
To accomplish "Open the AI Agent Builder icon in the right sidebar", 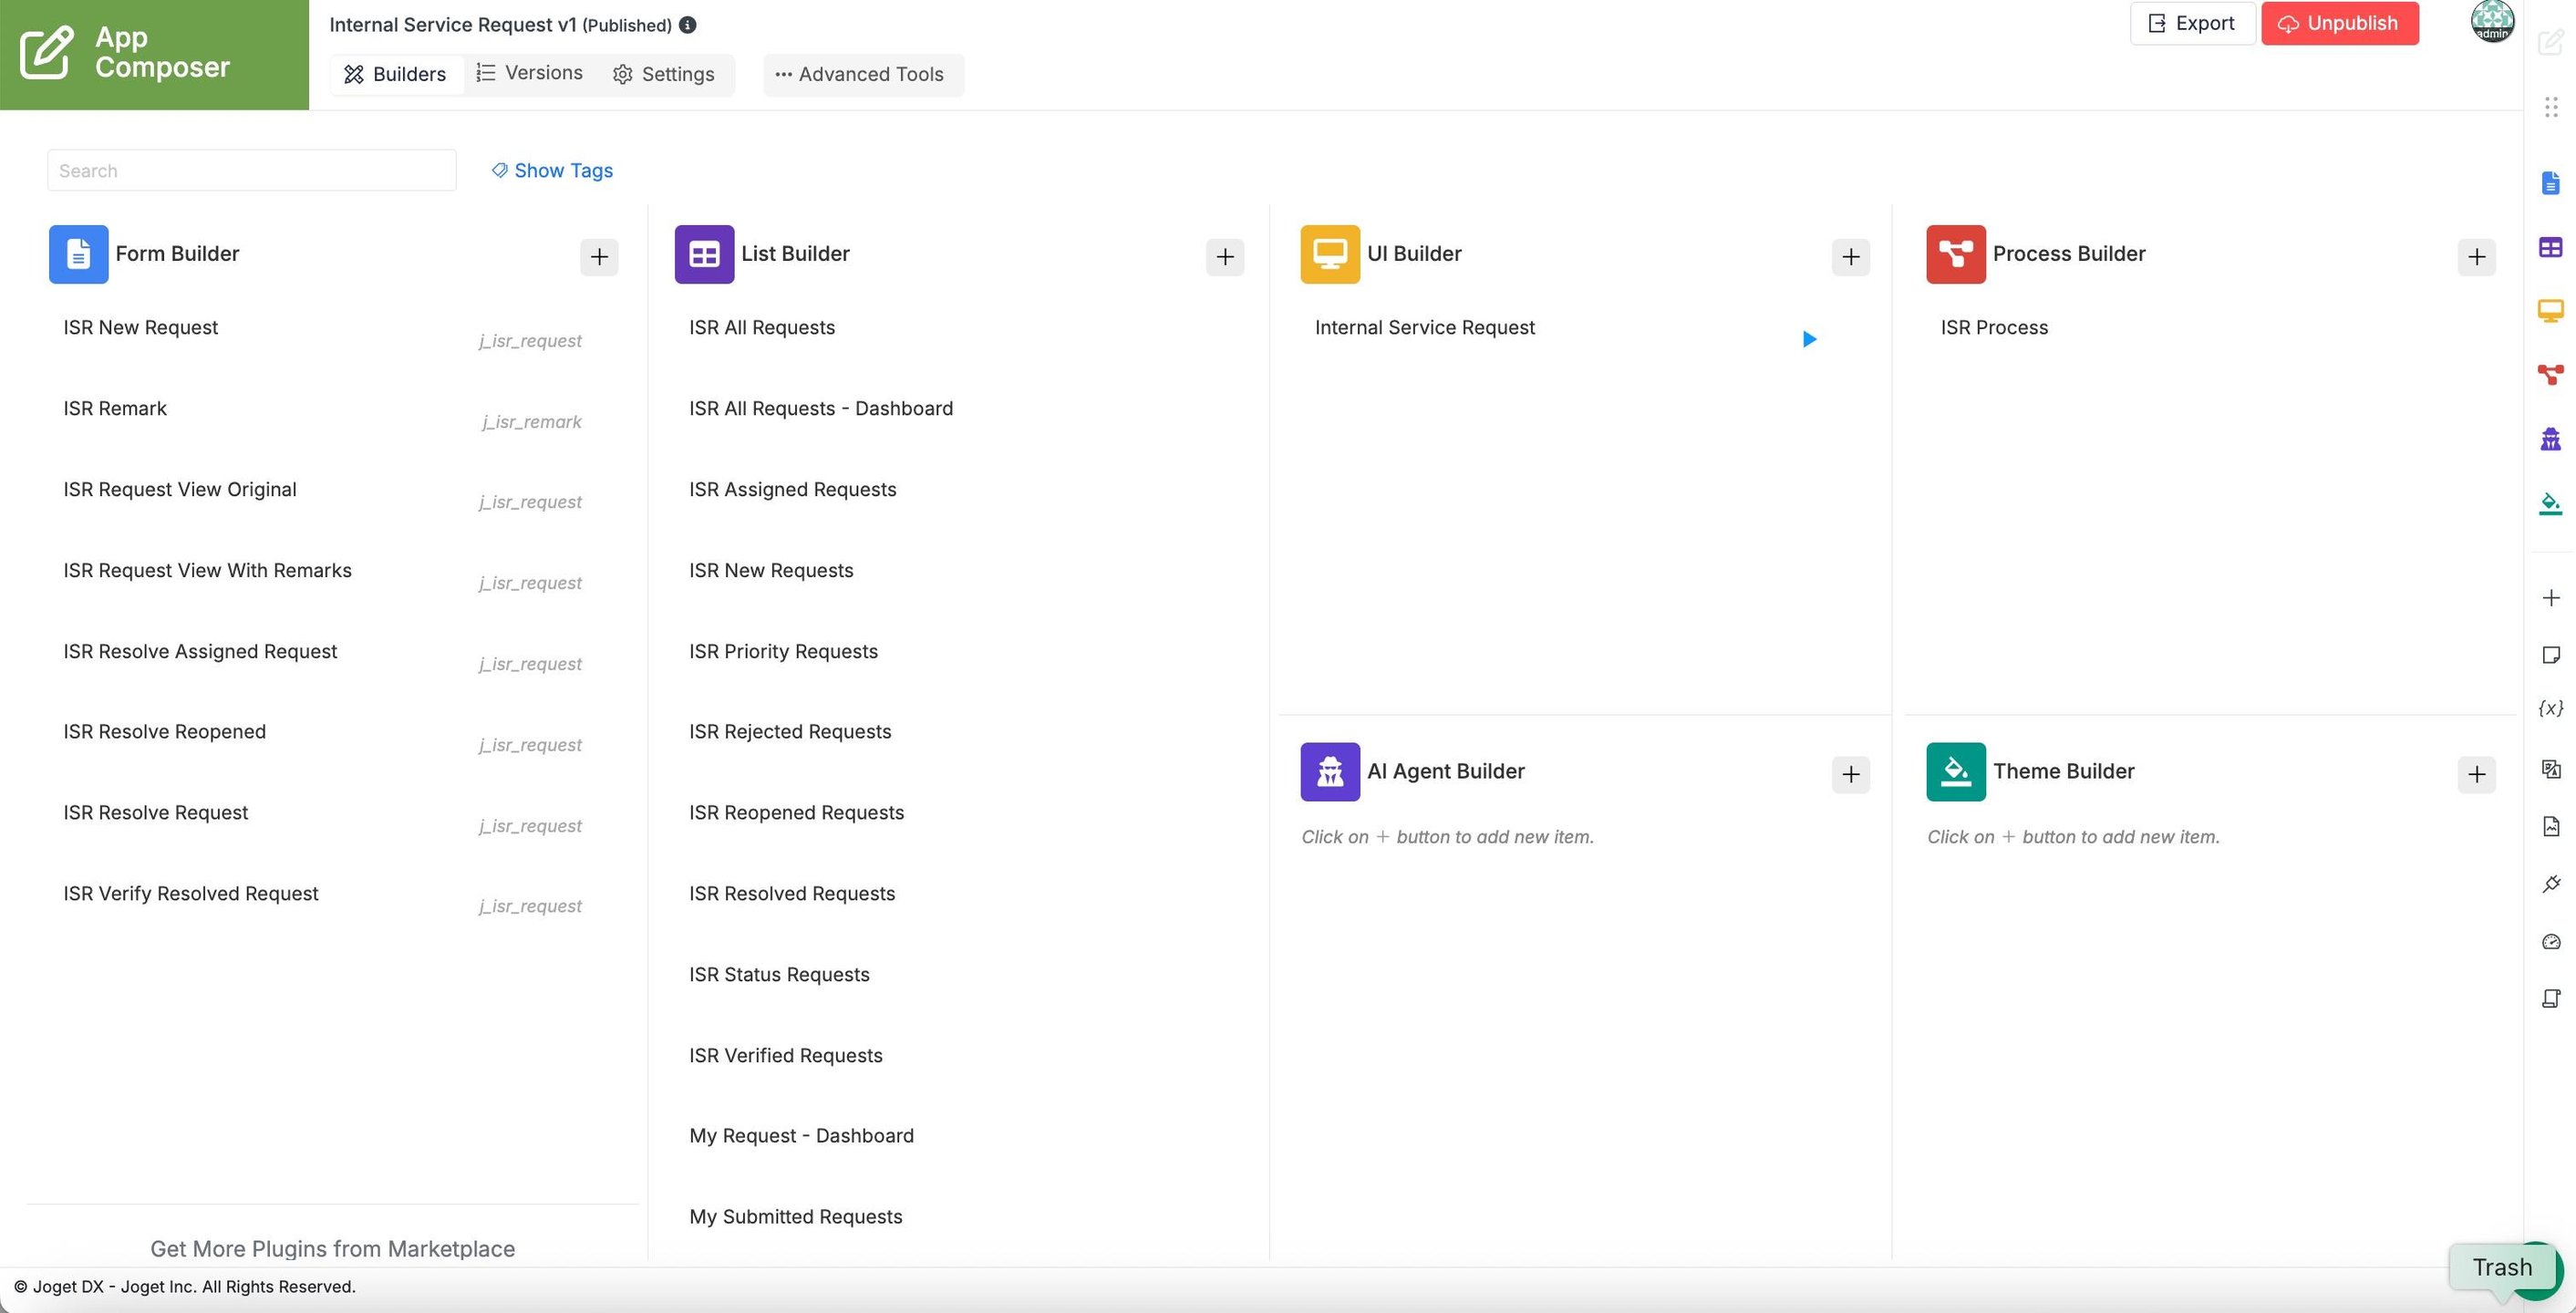I will [x=2550, y=438].
